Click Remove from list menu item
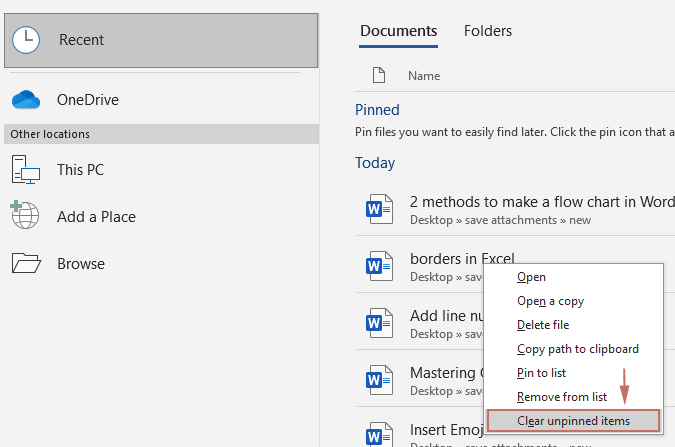This screenshot has height=447, width=675. pos(560,397)
